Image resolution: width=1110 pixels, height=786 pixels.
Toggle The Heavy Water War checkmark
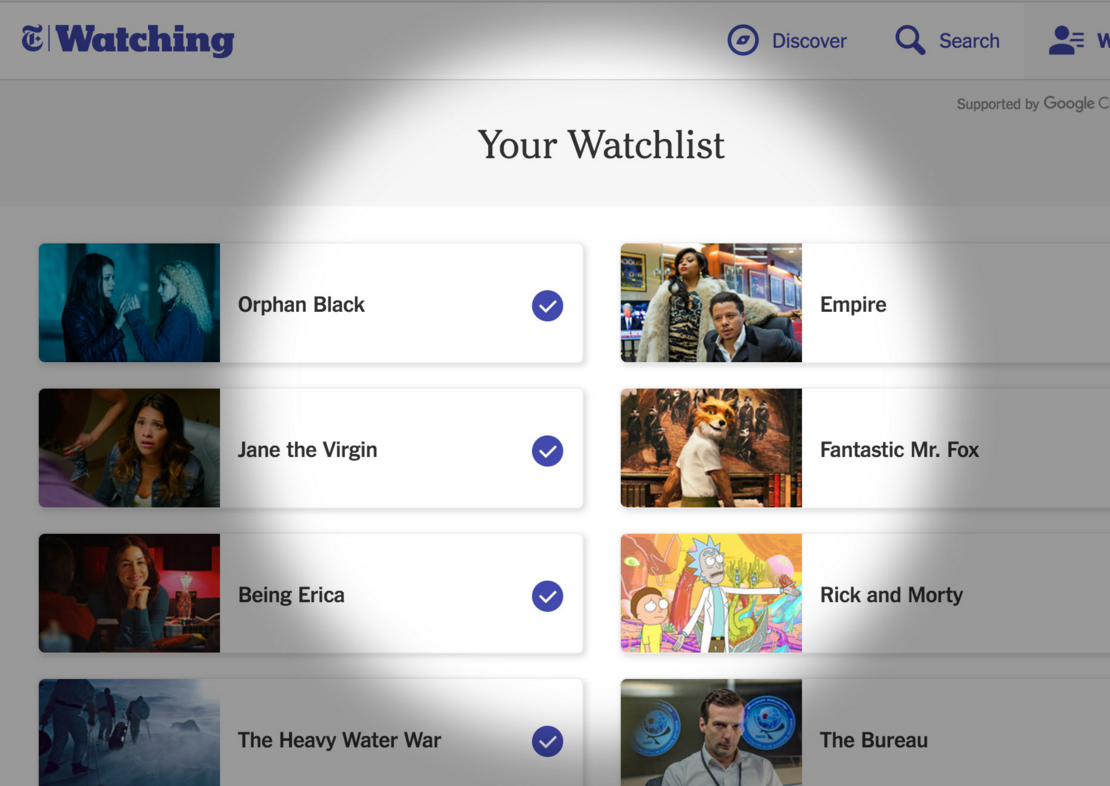(x=547, y=741)
